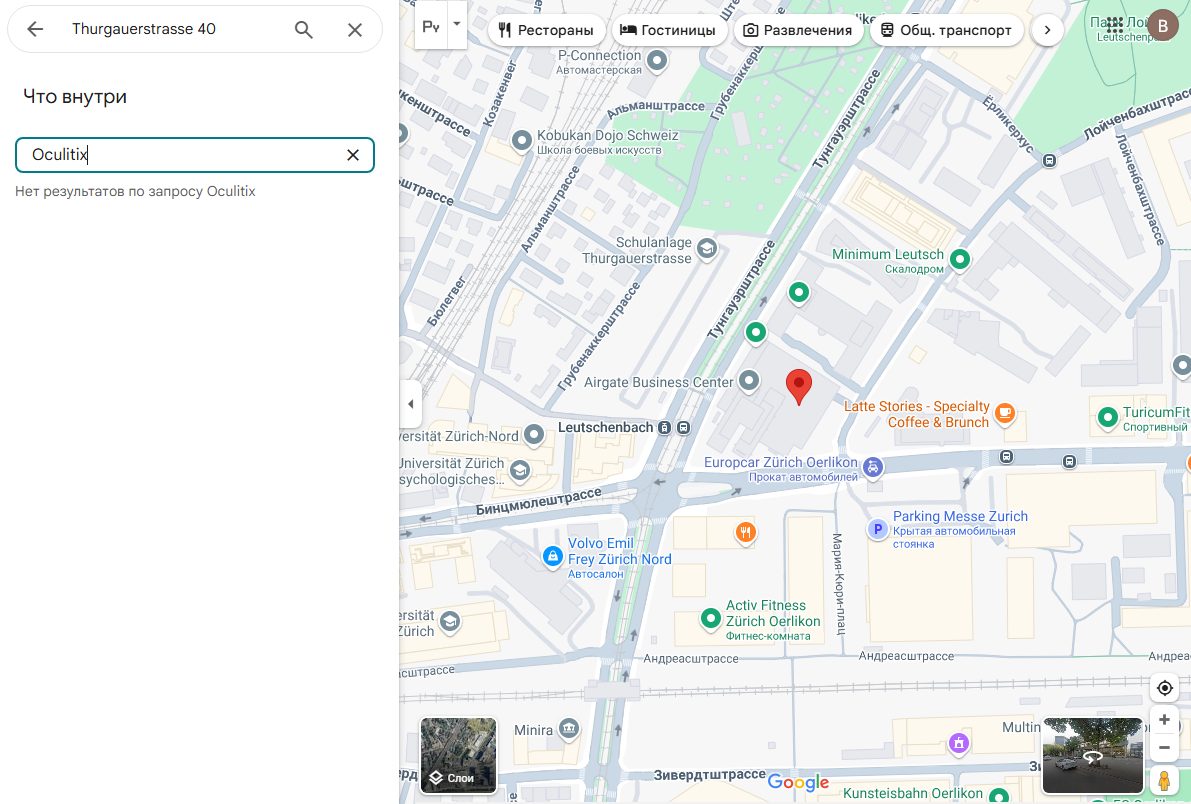
Task: Open Minira museum marker
Action: point(568,729)
